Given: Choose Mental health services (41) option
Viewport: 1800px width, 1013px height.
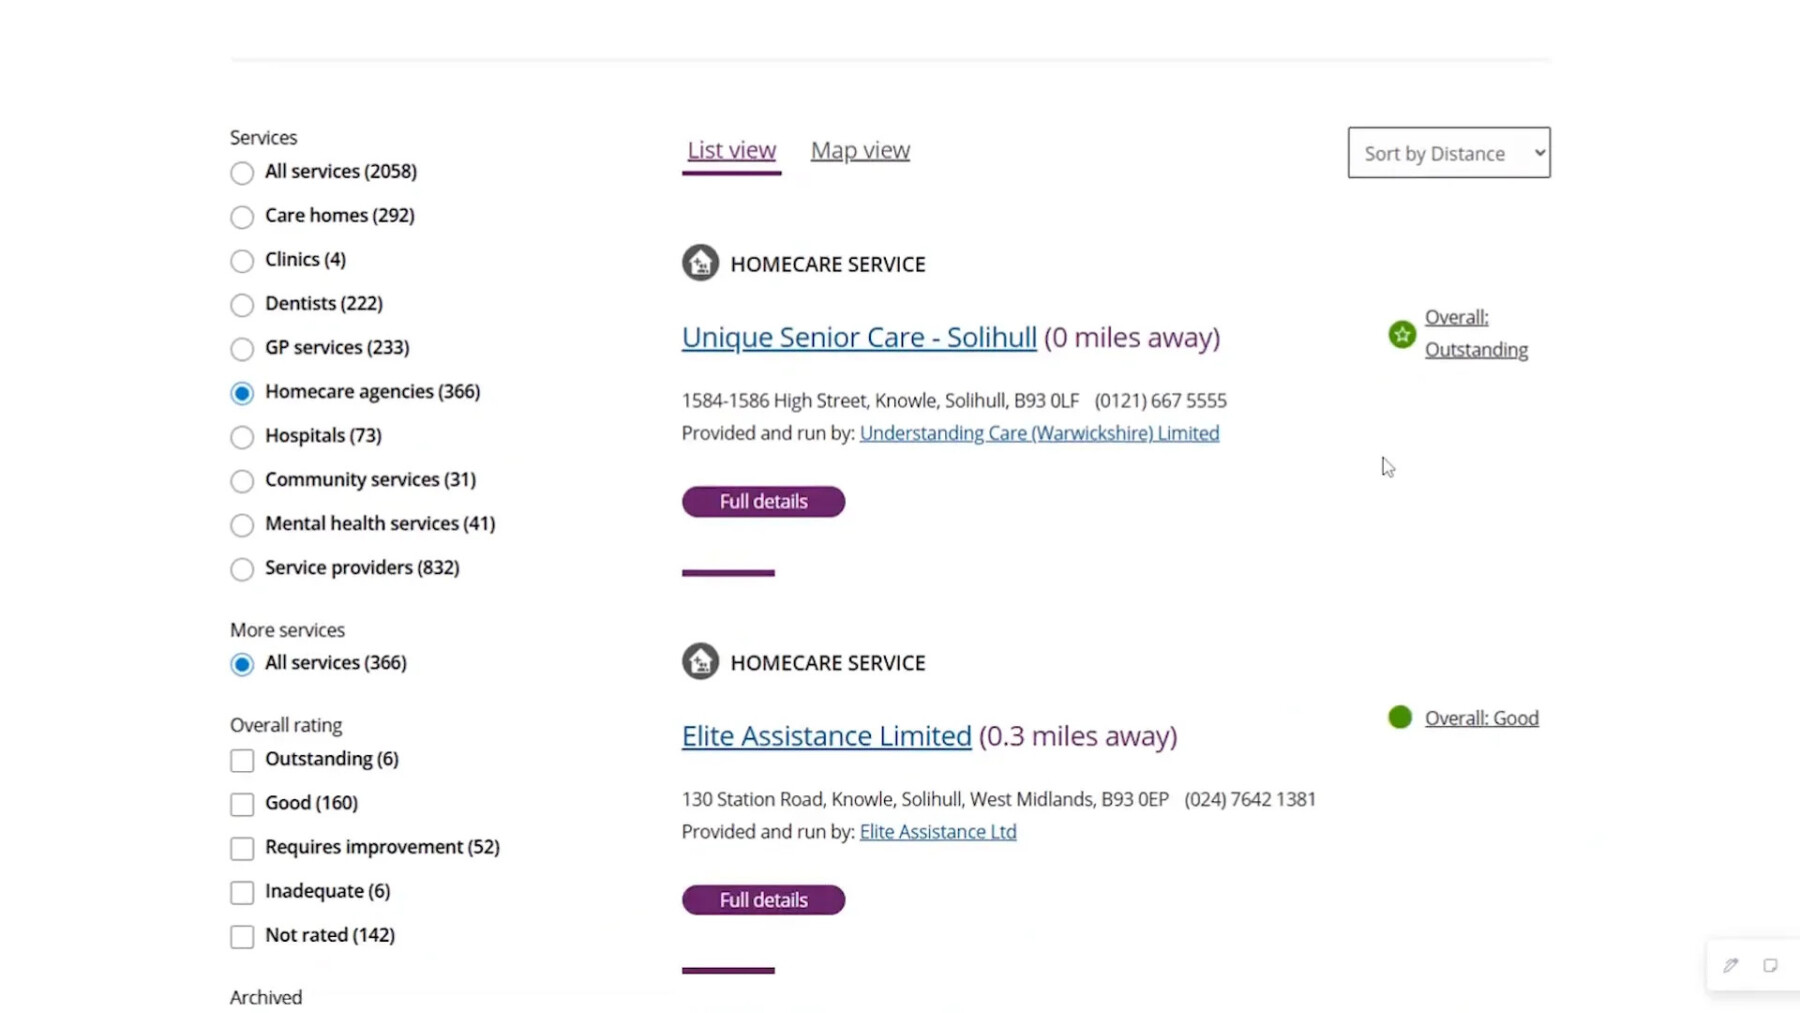Looking at the screenshot, I should 242,524.
